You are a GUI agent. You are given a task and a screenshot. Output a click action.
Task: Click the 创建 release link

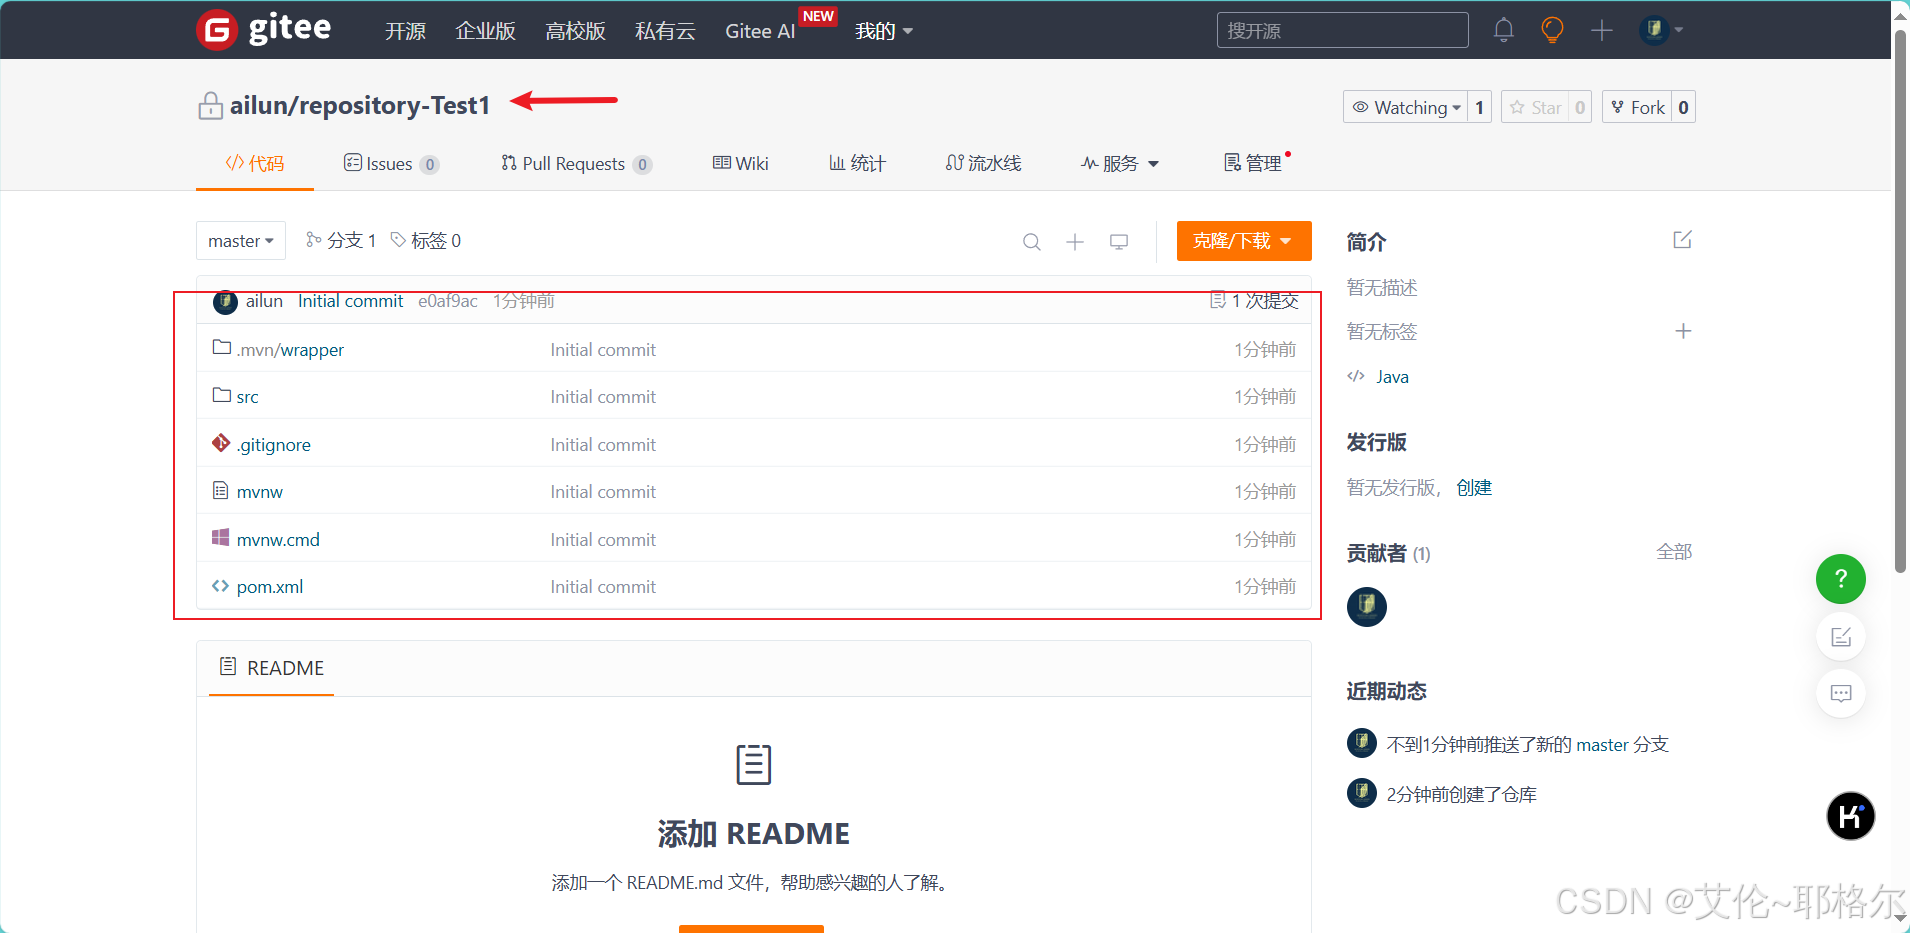click(x=1474, y=488)
